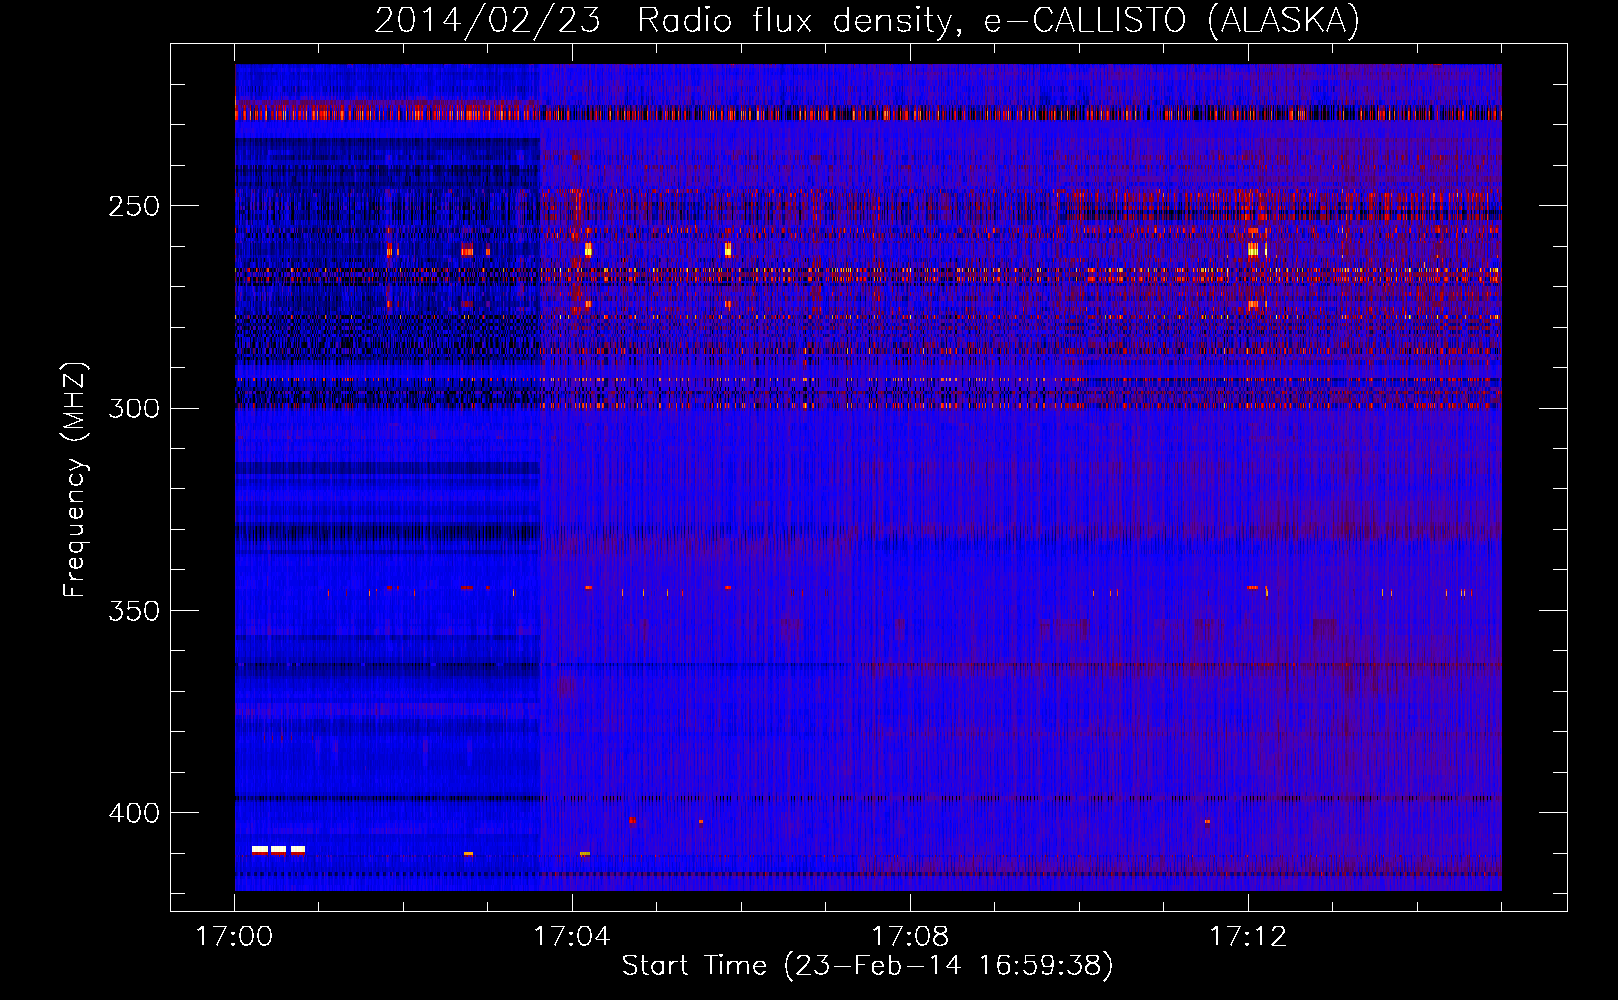This screenshot has height=1000, width=1618.
Task: Click the 17:04 time tick label
Action: [x=572, y=936]
